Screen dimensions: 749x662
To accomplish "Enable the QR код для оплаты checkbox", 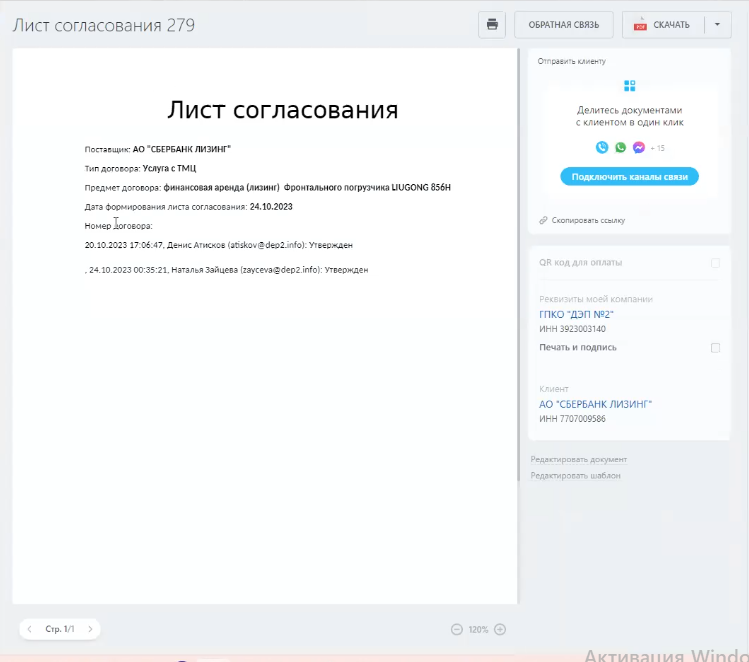I will [716, 263].
